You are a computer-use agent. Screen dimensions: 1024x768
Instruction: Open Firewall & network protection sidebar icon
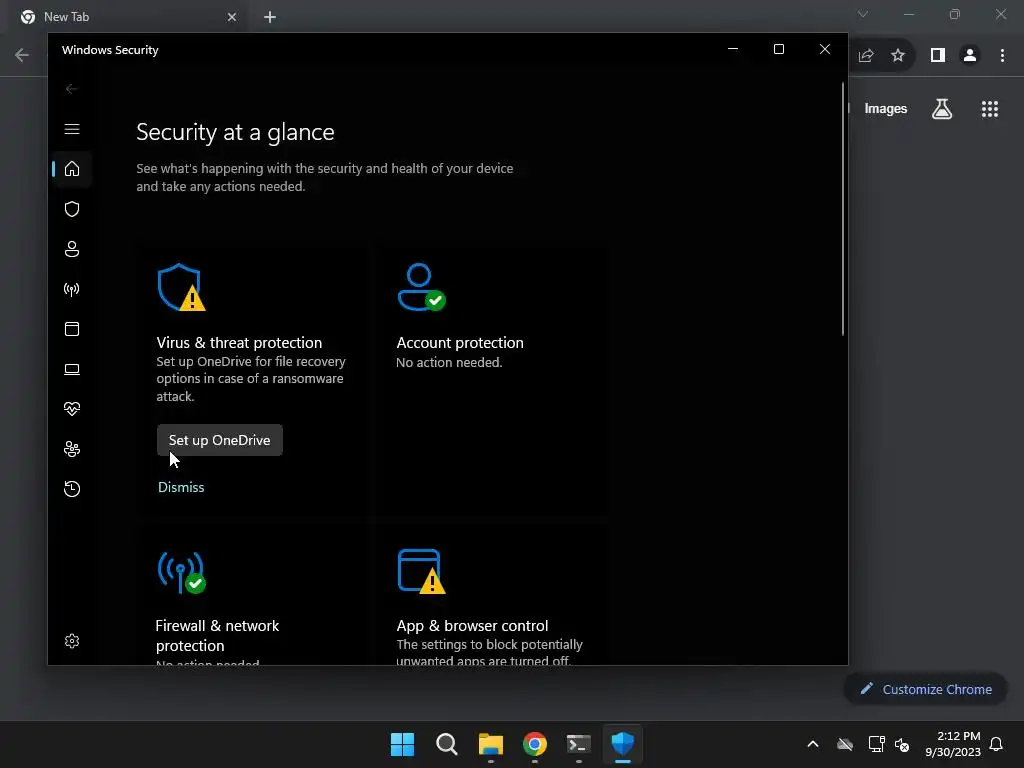(72, 289)
